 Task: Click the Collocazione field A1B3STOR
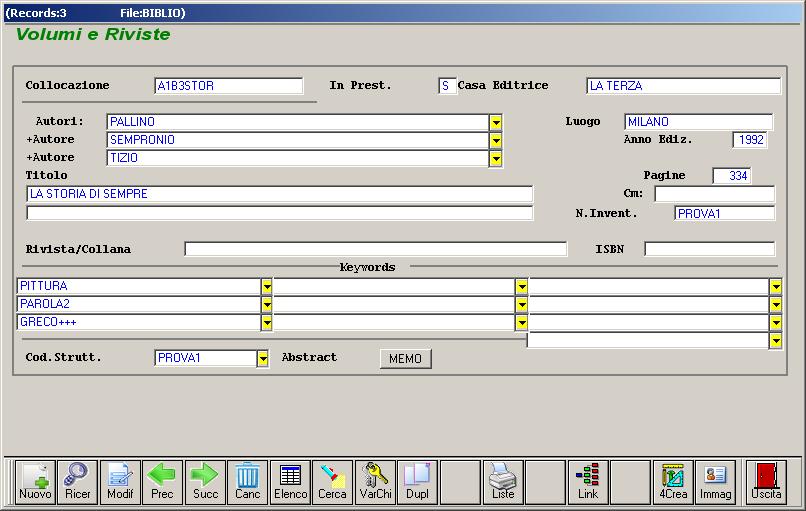tap(228, 86)
